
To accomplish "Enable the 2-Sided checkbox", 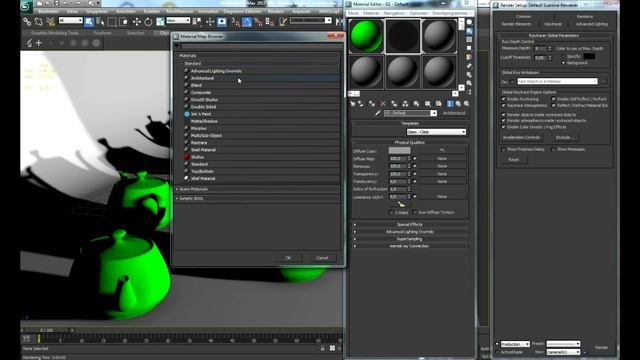I will [391, 212].
